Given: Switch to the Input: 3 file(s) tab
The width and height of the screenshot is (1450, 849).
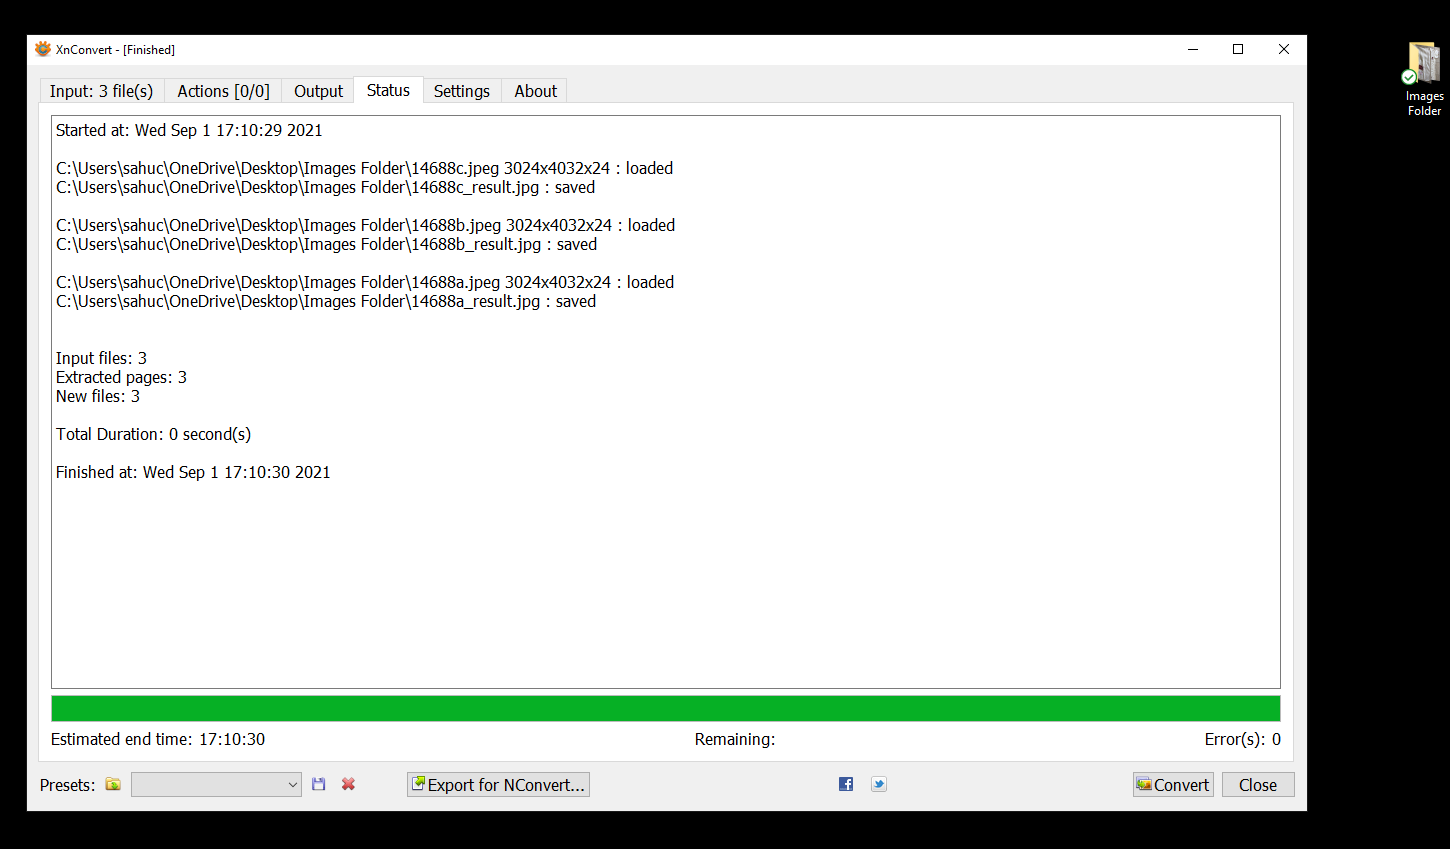Looking at the screenshot, I should pyautogui.click(x=102, y=91).
